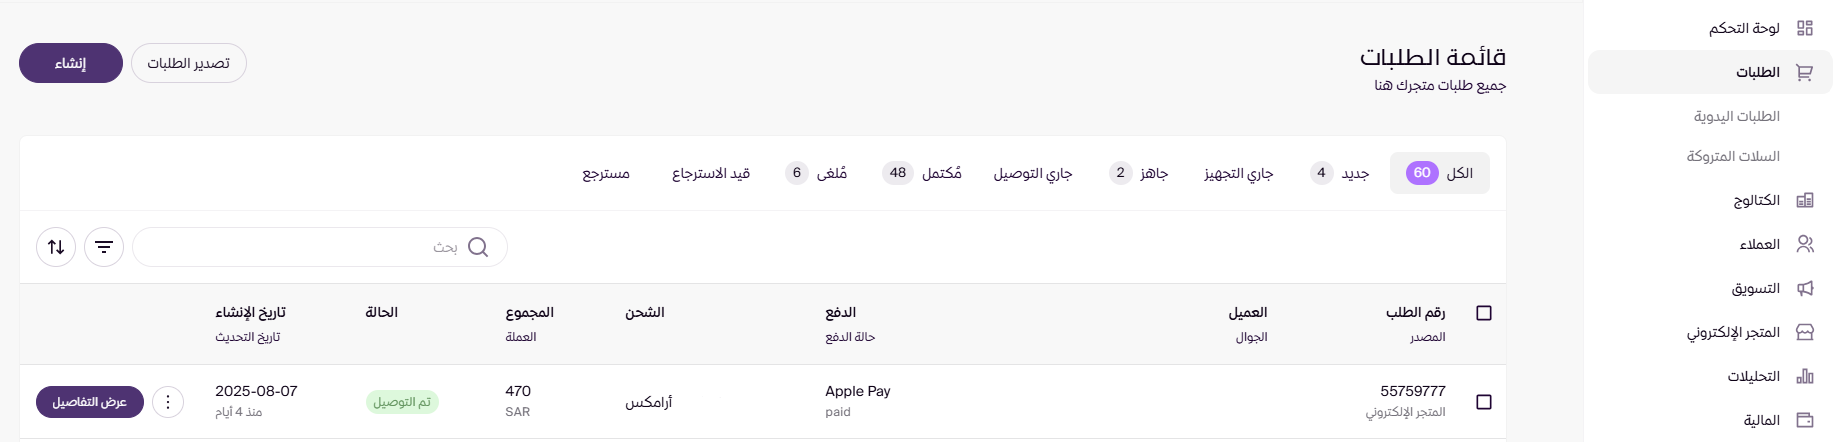
Task: Open the Catalog via its sidebar icon
Action: point(1804,200)
